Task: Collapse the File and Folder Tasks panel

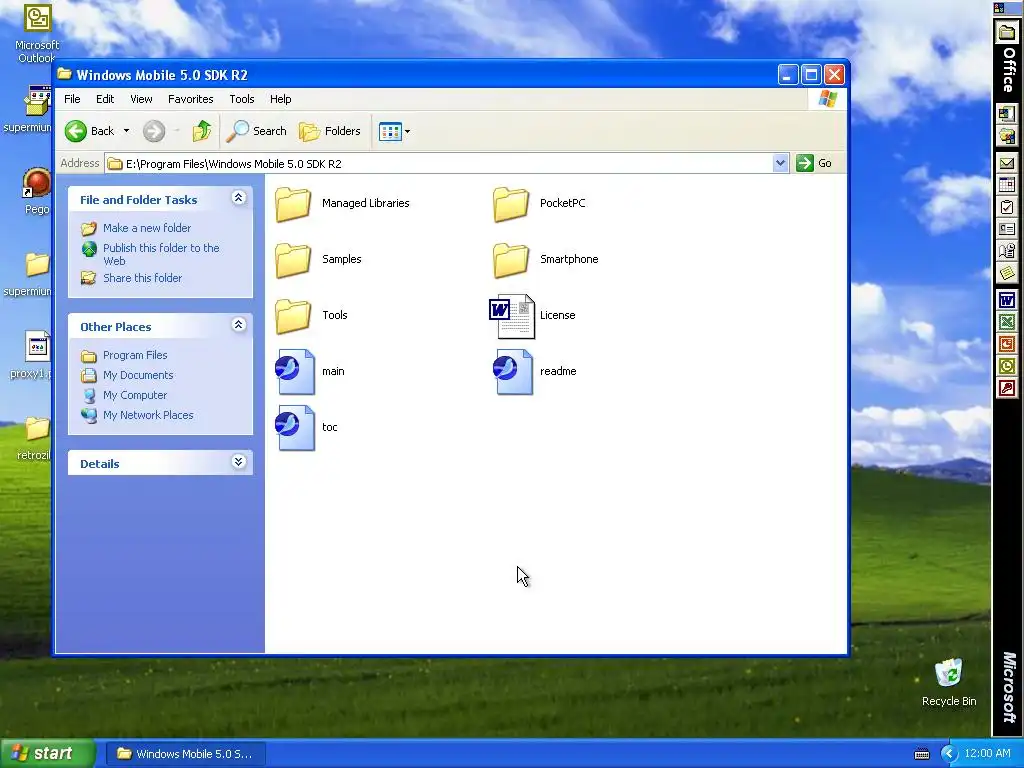Action: (238, 198)
